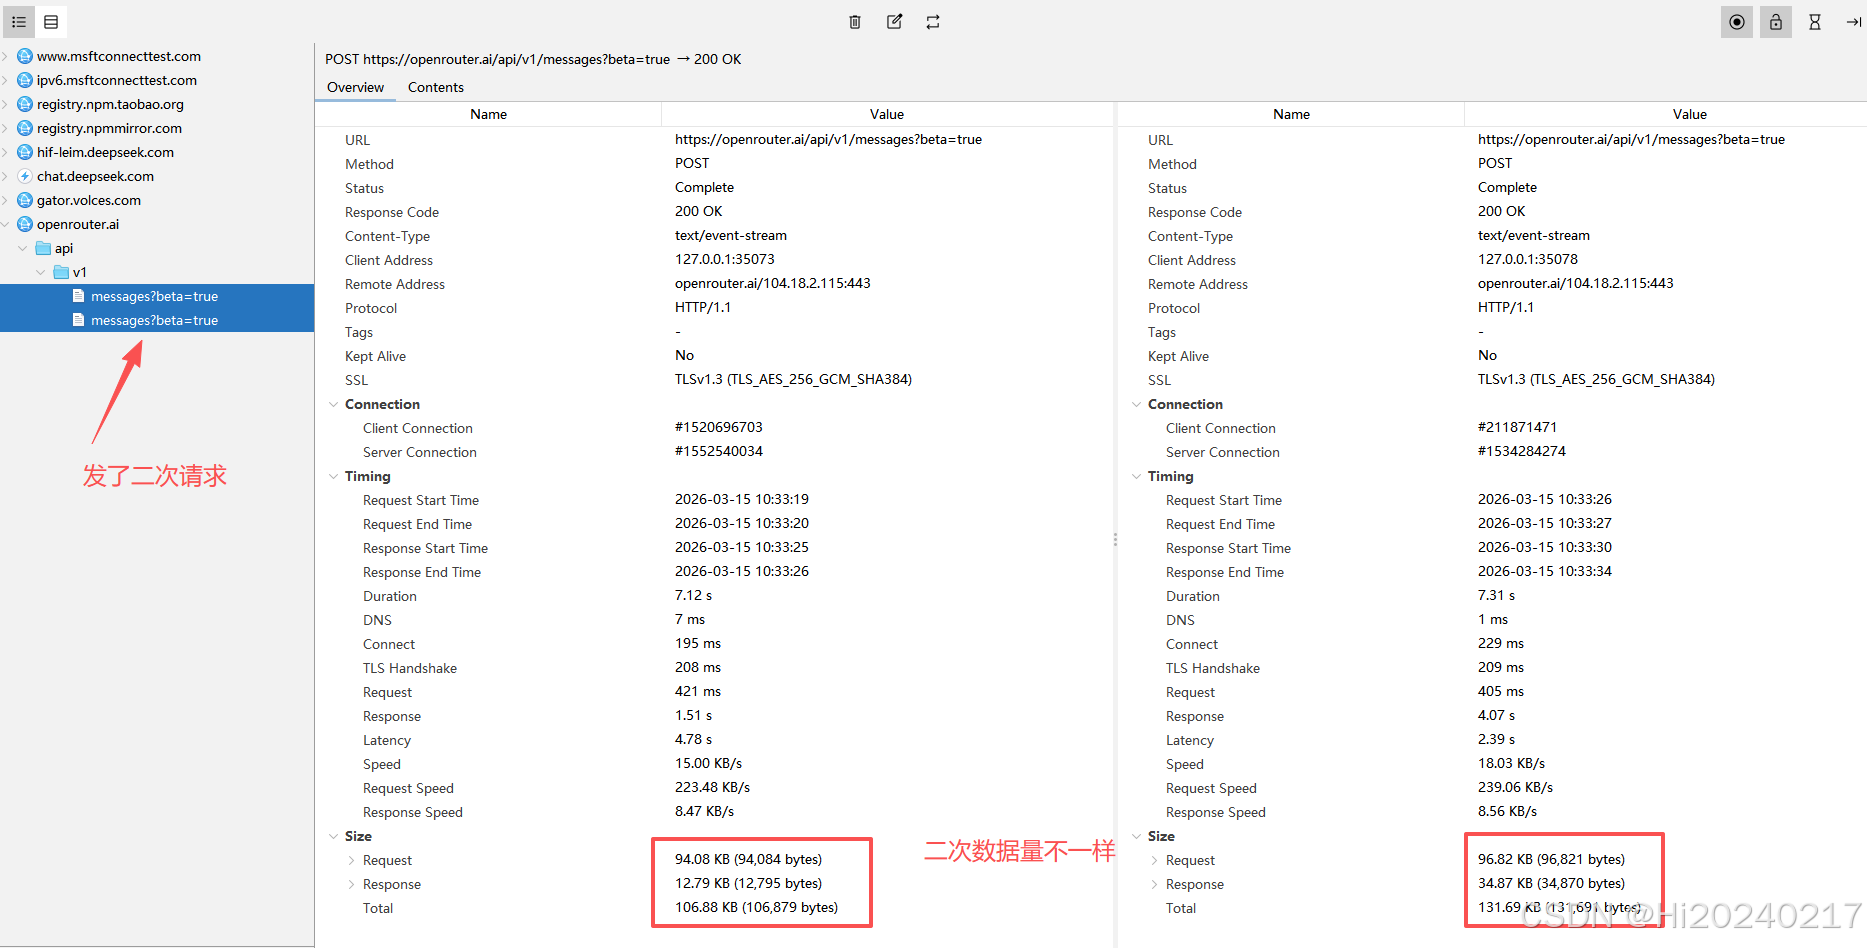Collapse left pane Connection section
This screenshot has height=948, width=1867.
click(x=333, y=404)
